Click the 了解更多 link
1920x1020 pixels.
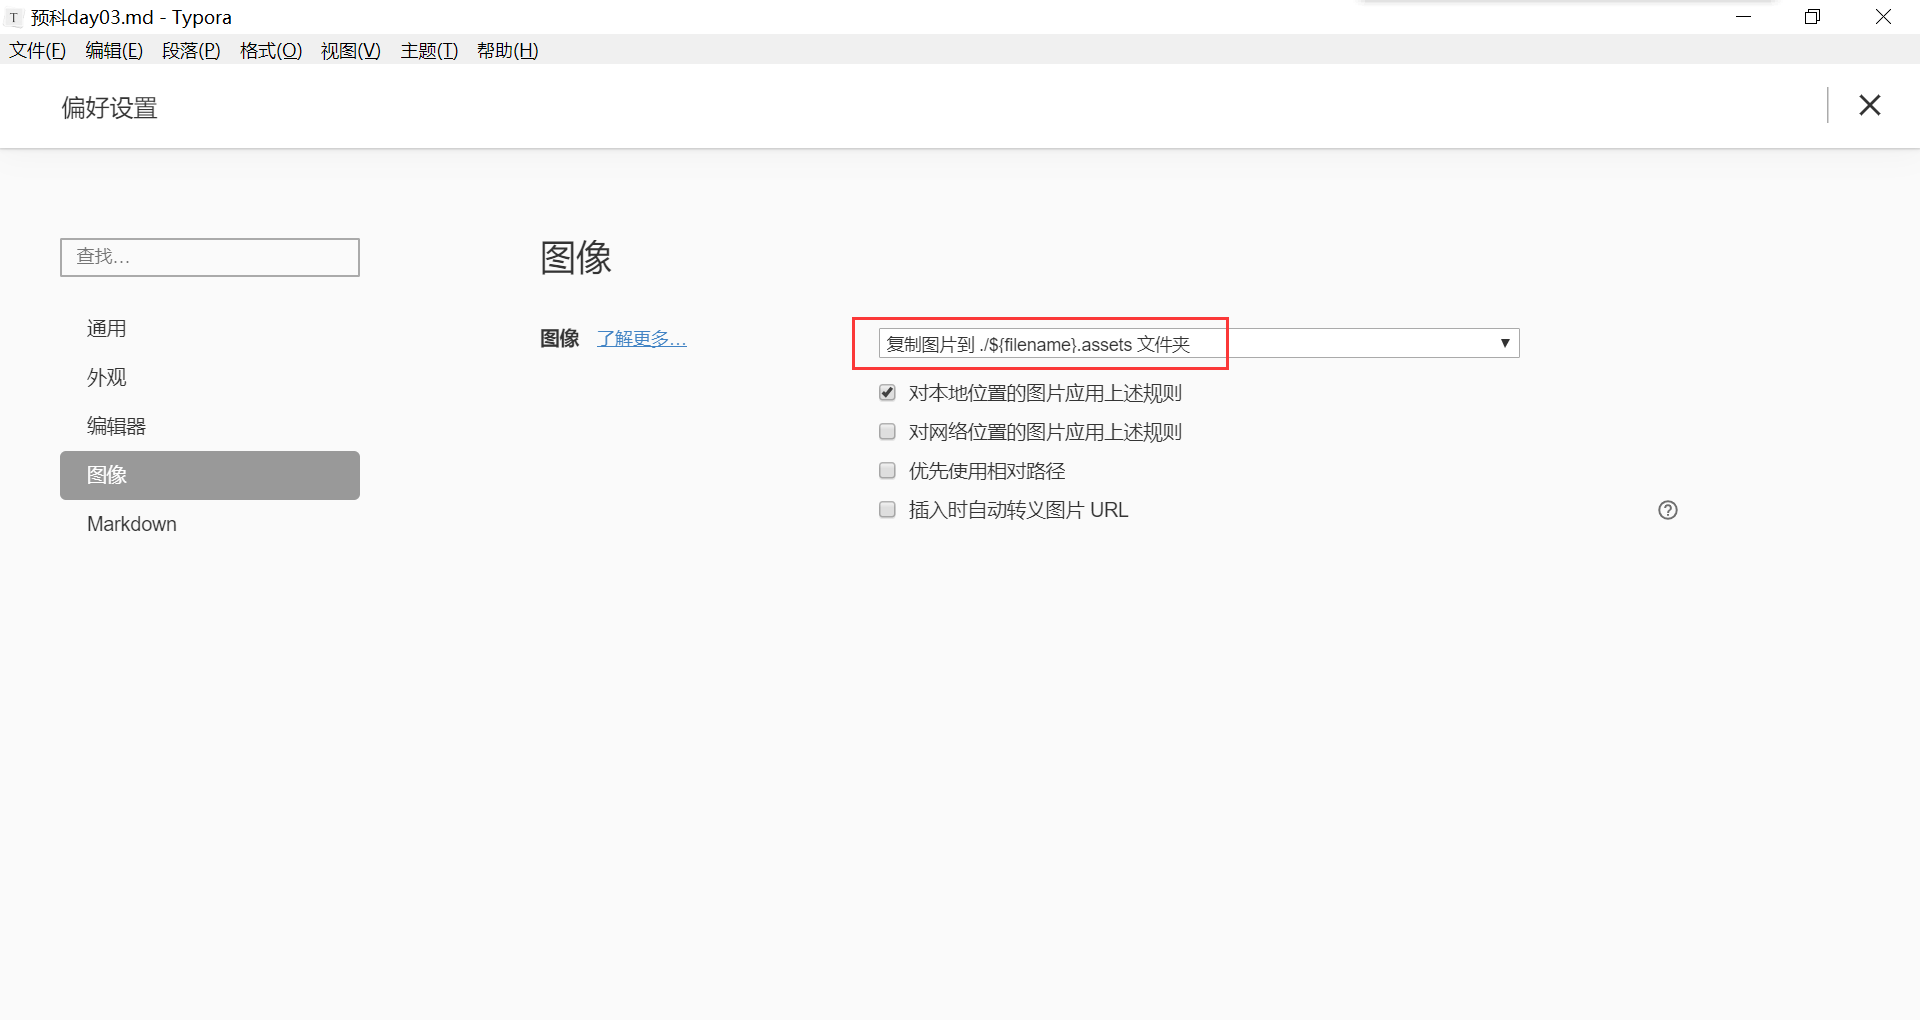pos(641,339)
